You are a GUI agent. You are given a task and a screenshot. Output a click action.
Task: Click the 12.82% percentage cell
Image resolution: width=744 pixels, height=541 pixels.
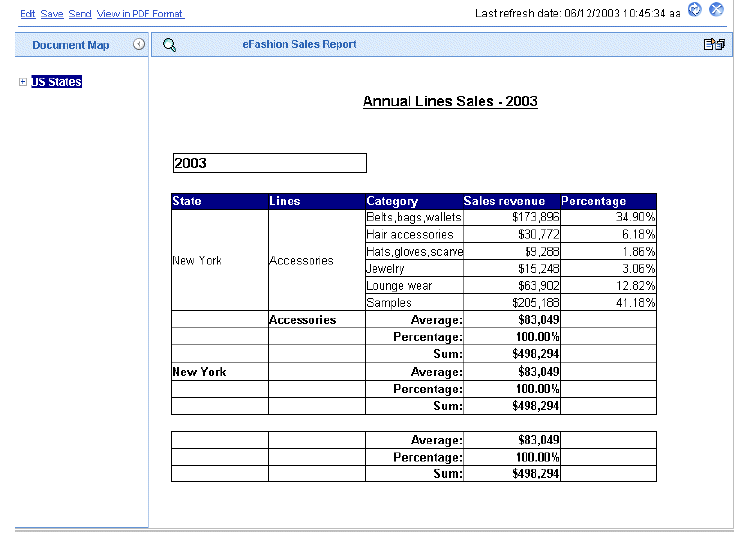point(609,286)
